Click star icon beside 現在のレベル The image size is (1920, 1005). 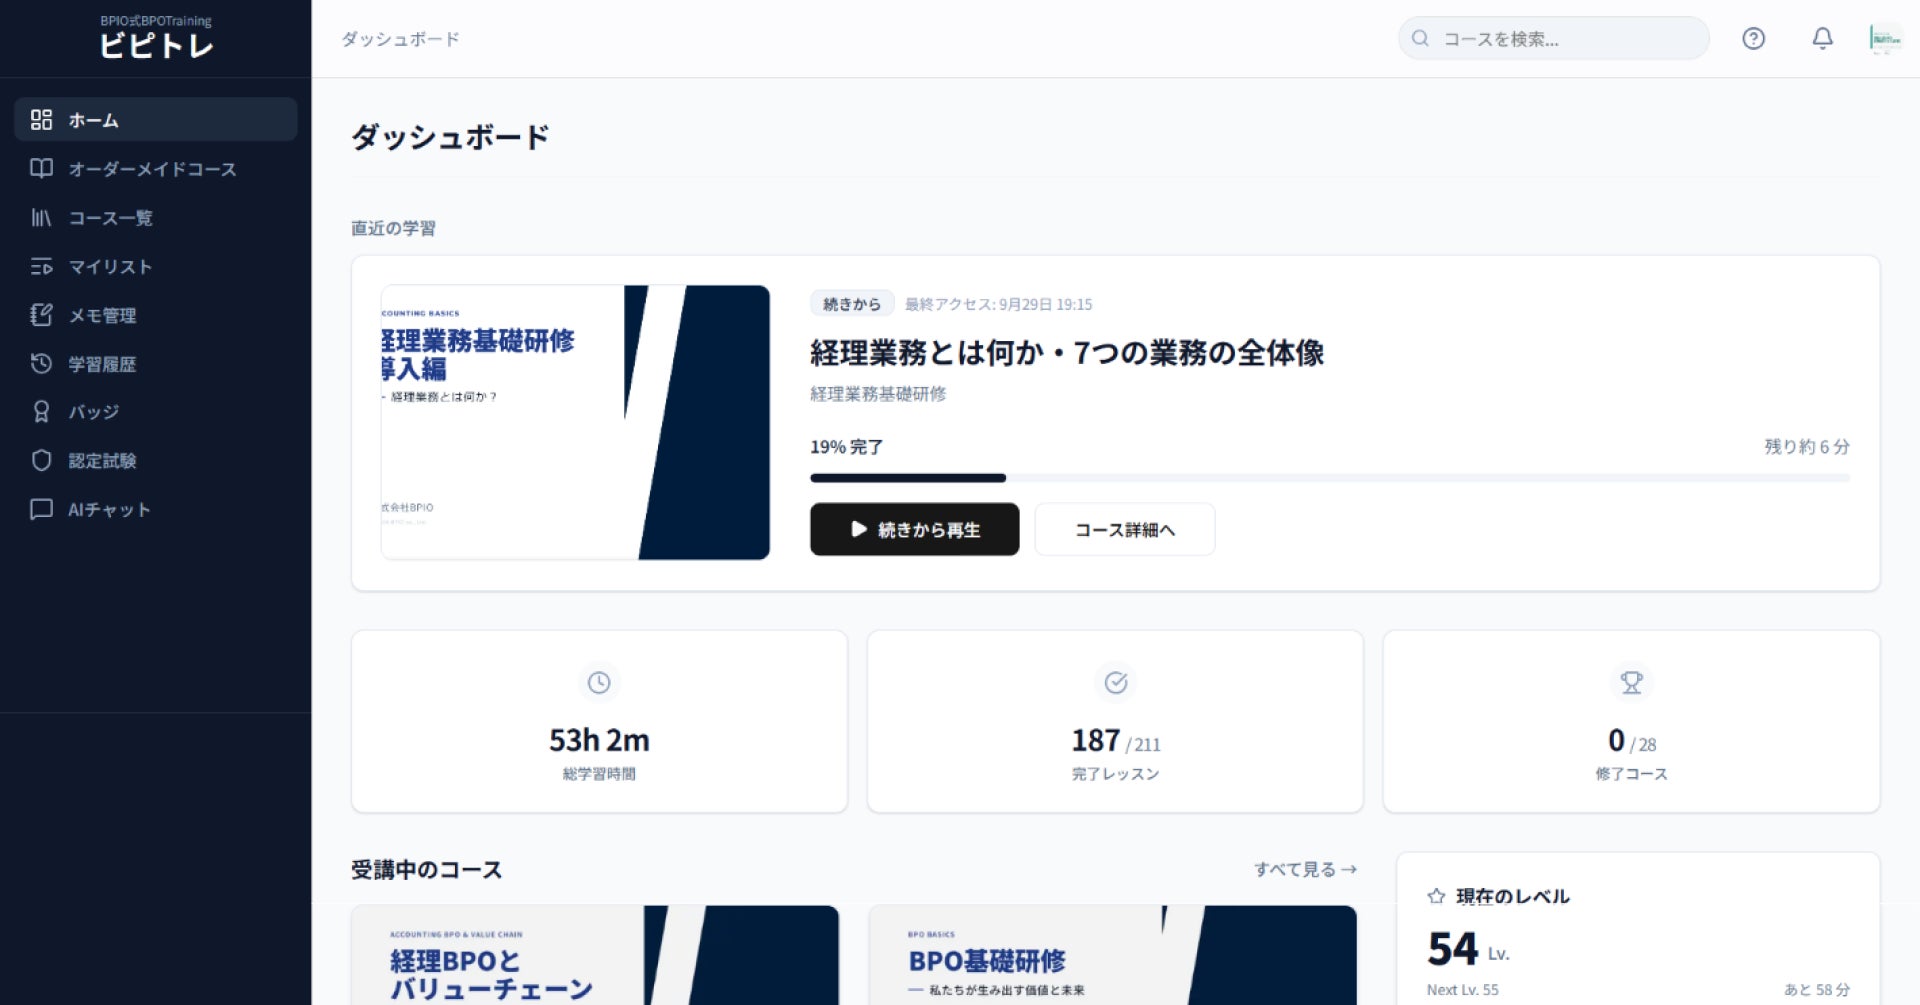click(1436, 896)
